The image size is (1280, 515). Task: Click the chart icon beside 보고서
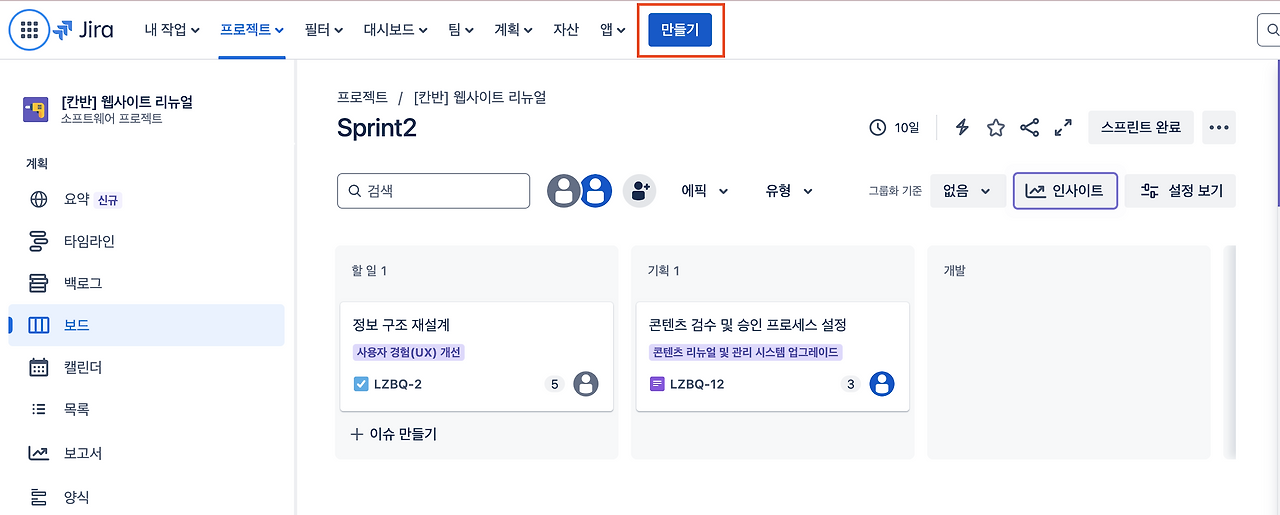[39, 453]
